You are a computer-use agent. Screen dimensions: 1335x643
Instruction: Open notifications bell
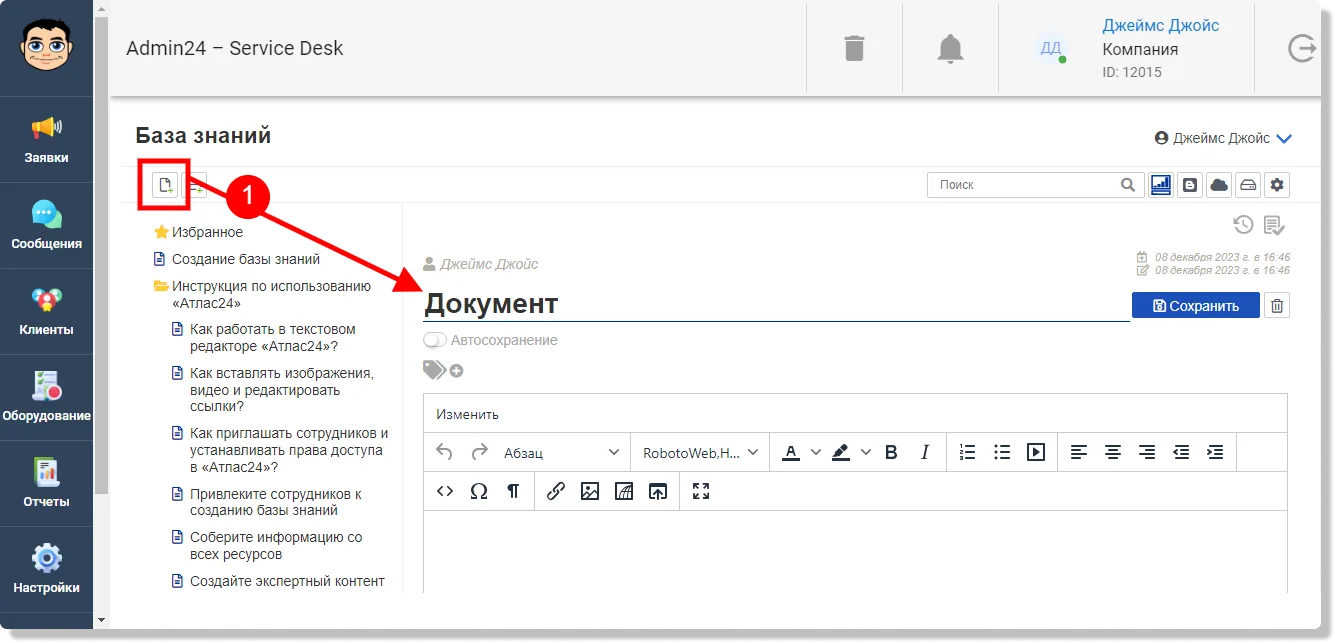[950, 48]
